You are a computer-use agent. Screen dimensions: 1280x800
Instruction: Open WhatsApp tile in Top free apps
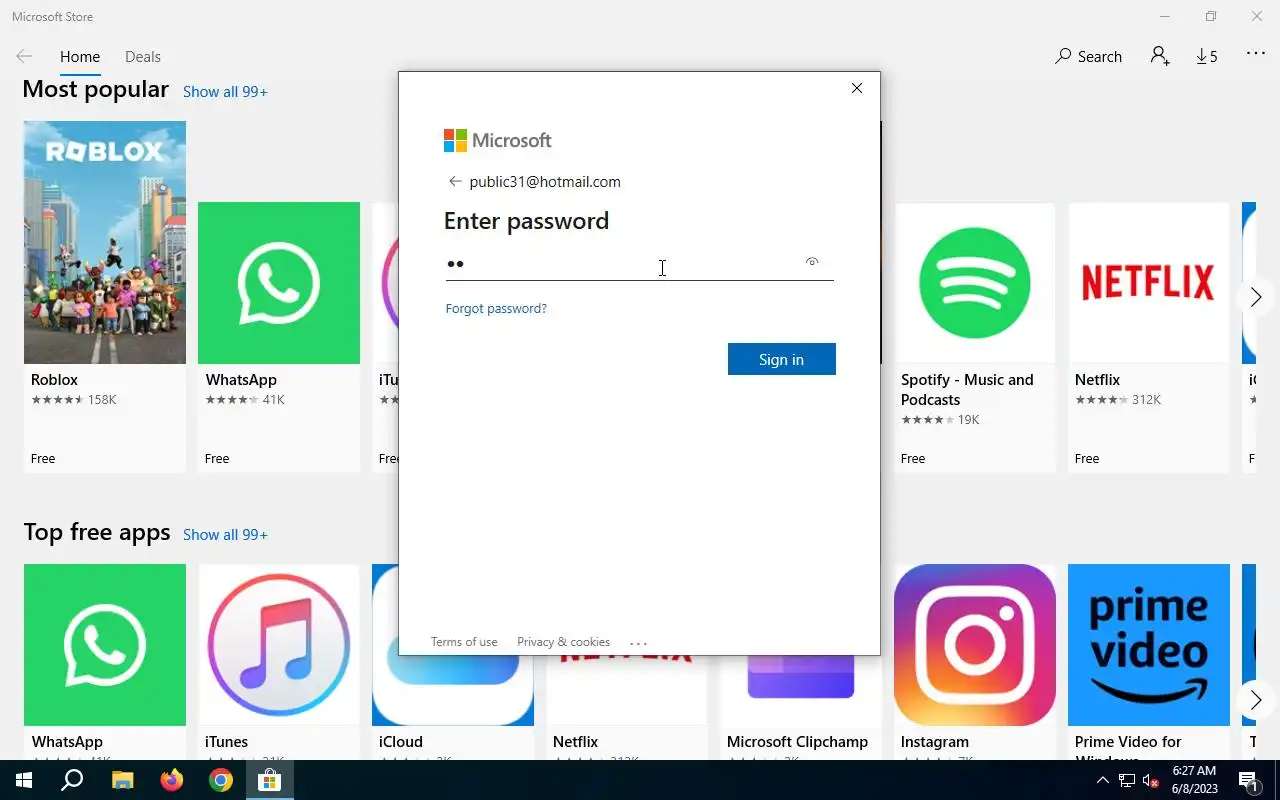click(x=105, y=660)
